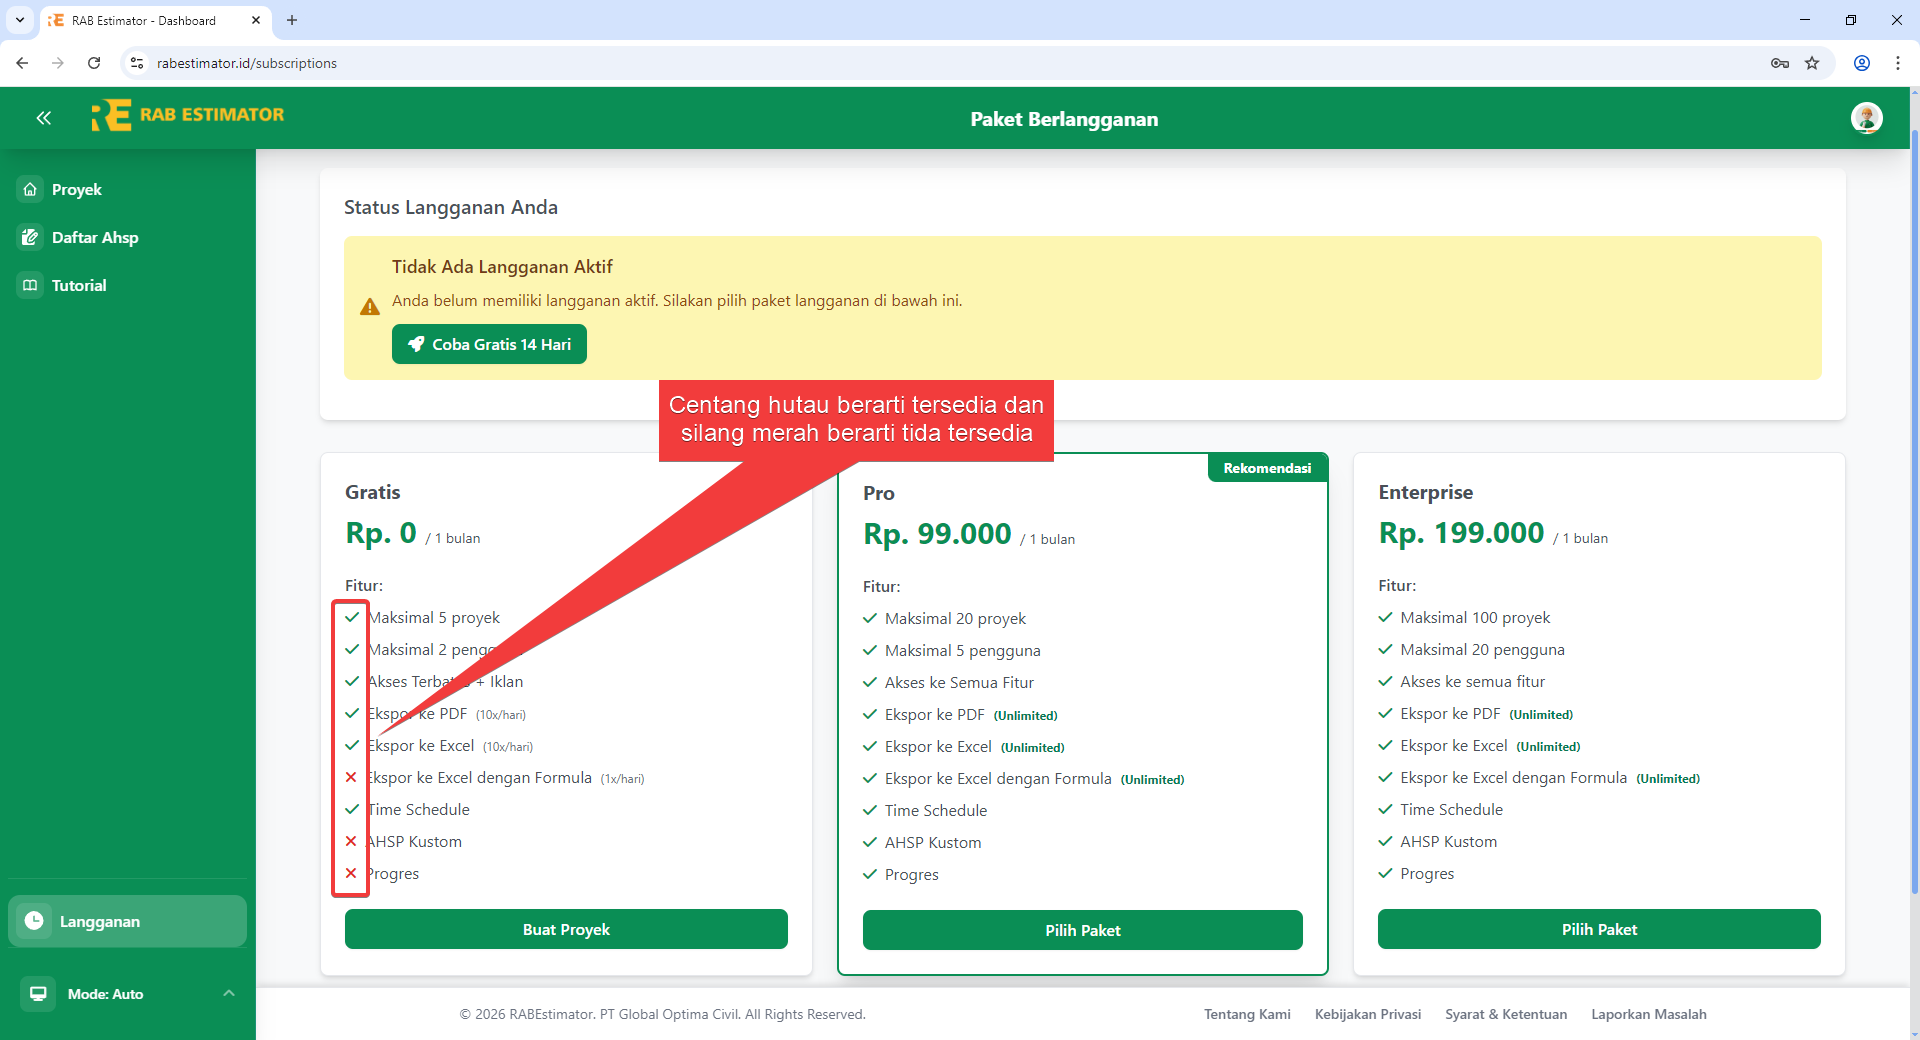The width and height of the screenshot is (1920, 1040).
Task: Click the page scrollbar on the right edge
Action: tap(1913, 500)
